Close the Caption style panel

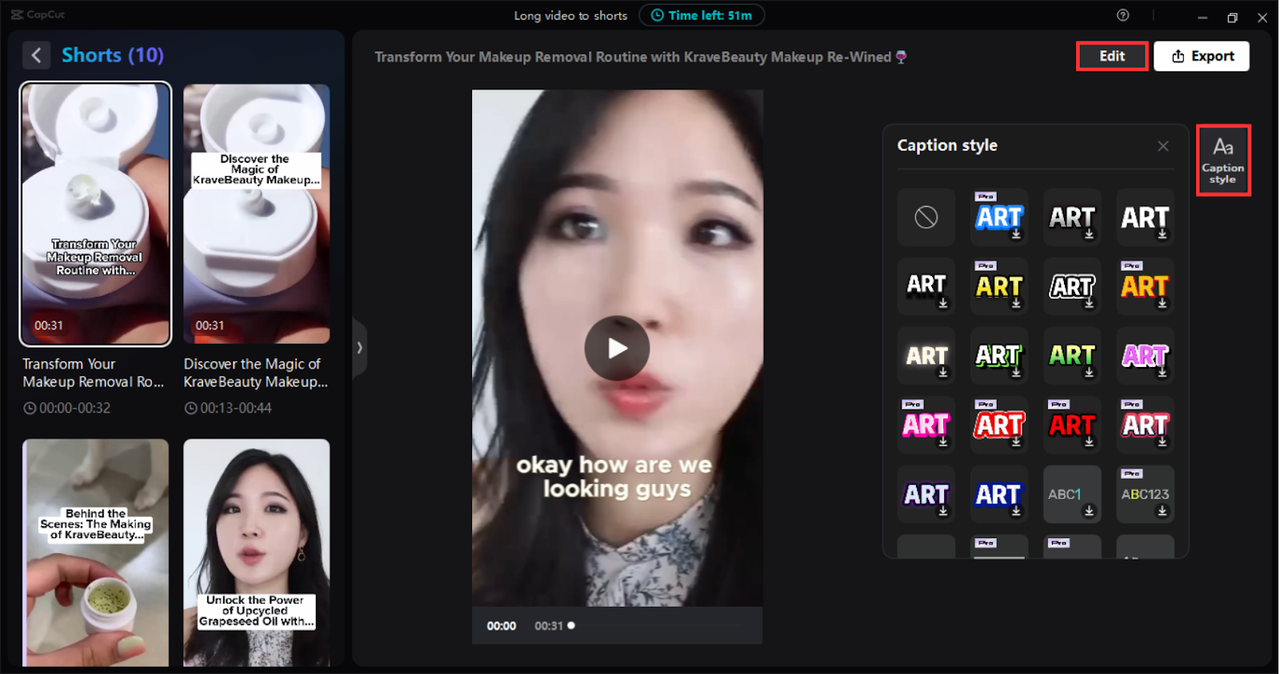tap(1163, 146)
